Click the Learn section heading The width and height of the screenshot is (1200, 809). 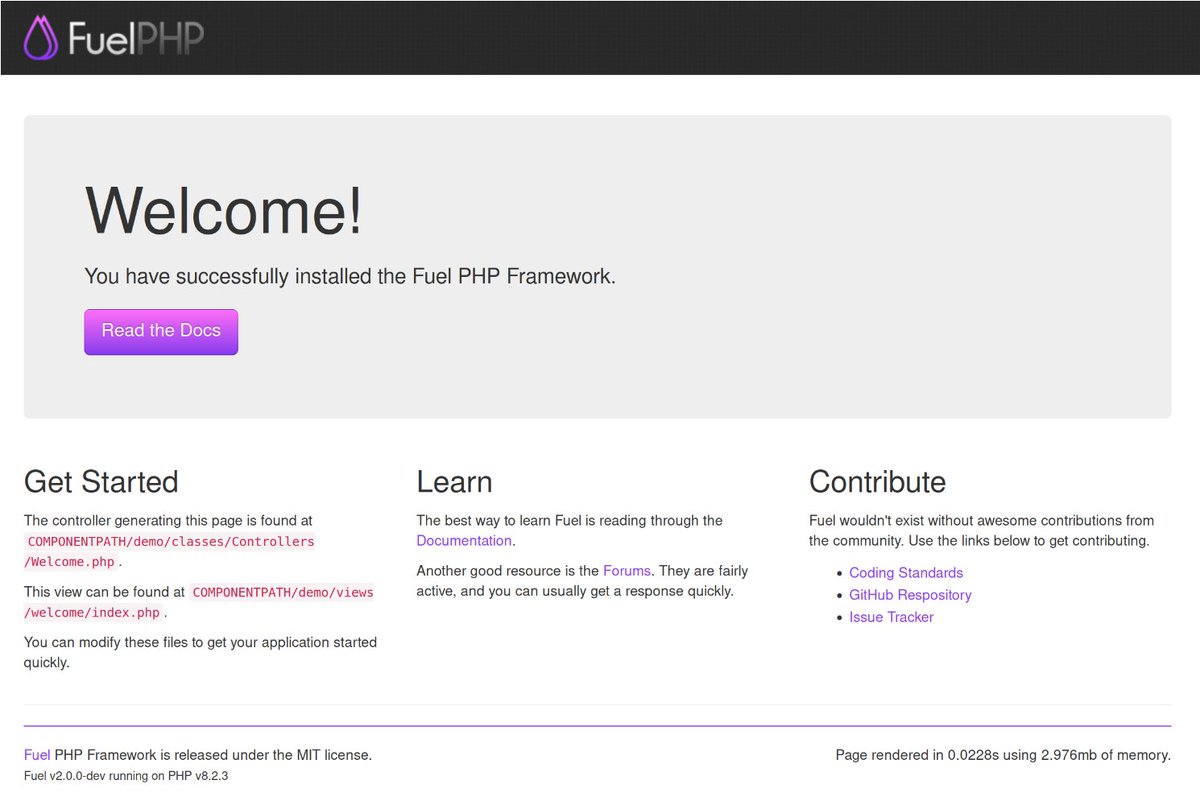[x=454, y=482]
